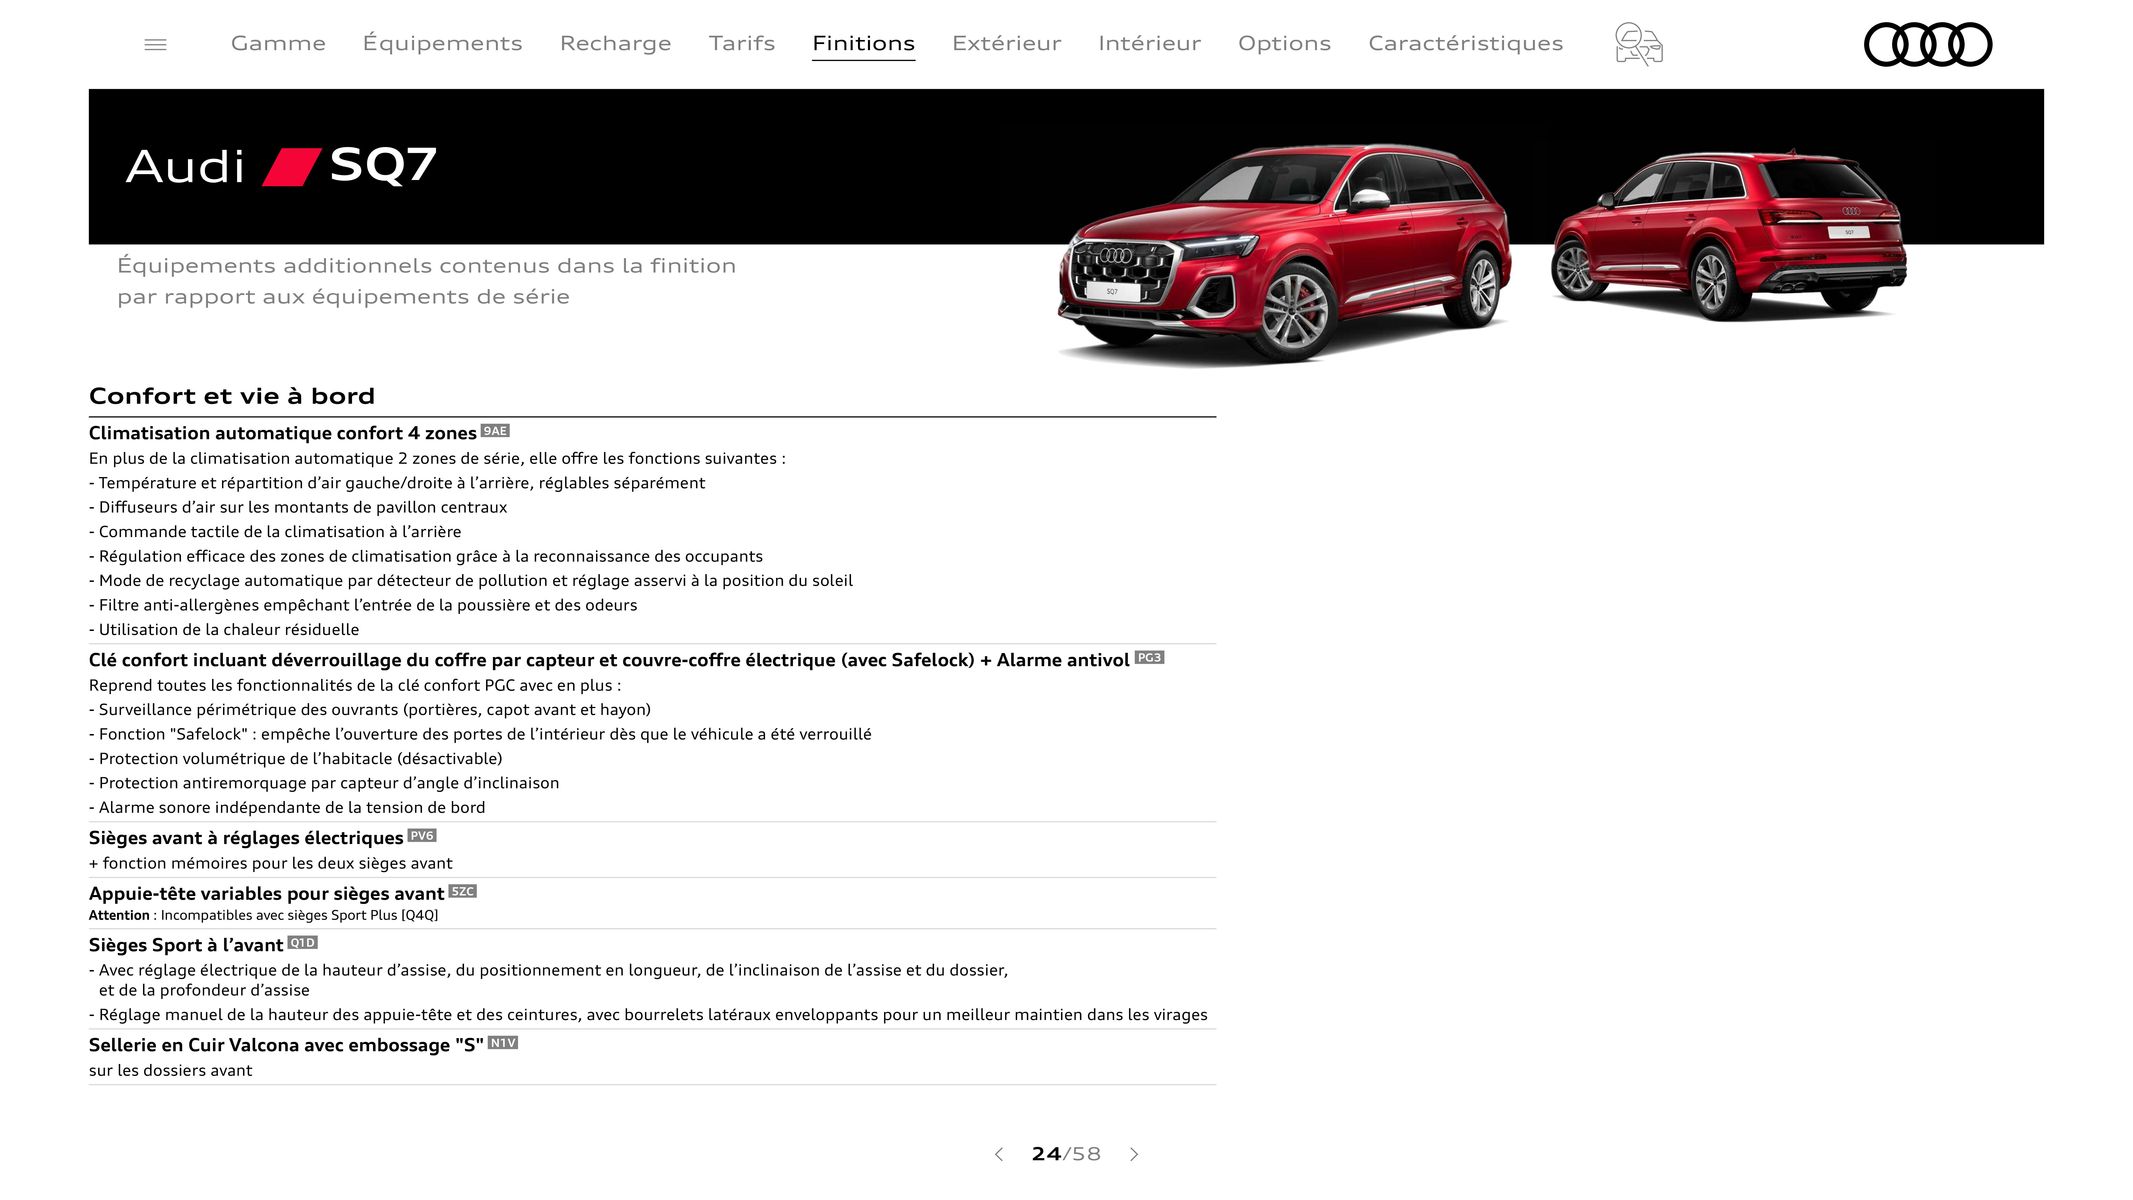Click the Audi SQ7 title
The height and width of the screenshot is (1200, 2133).
point(281,165)
